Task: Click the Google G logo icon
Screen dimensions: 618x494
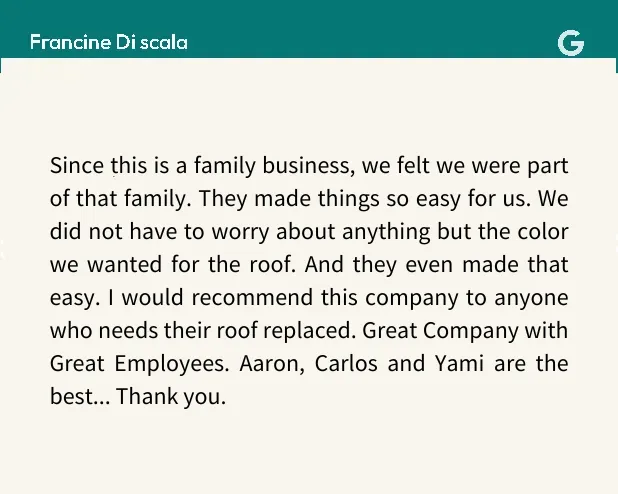Action: point(571,43)
